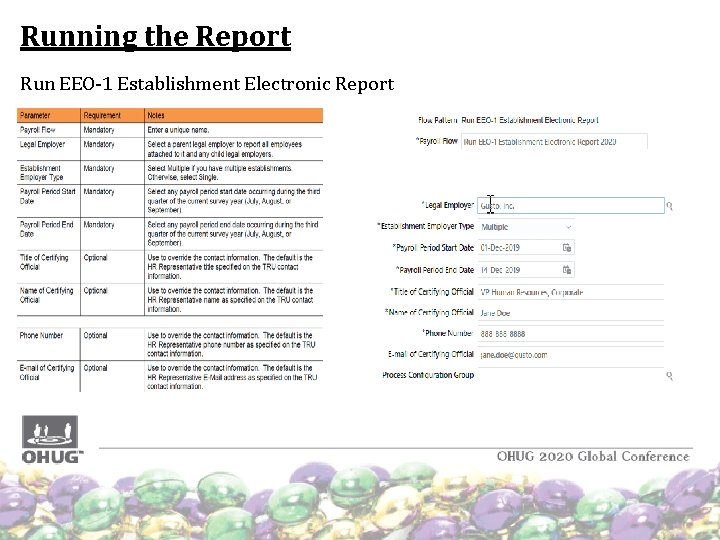Click the Phone Number field
Viewport: 720px width, 540px height.
point(571,334)
